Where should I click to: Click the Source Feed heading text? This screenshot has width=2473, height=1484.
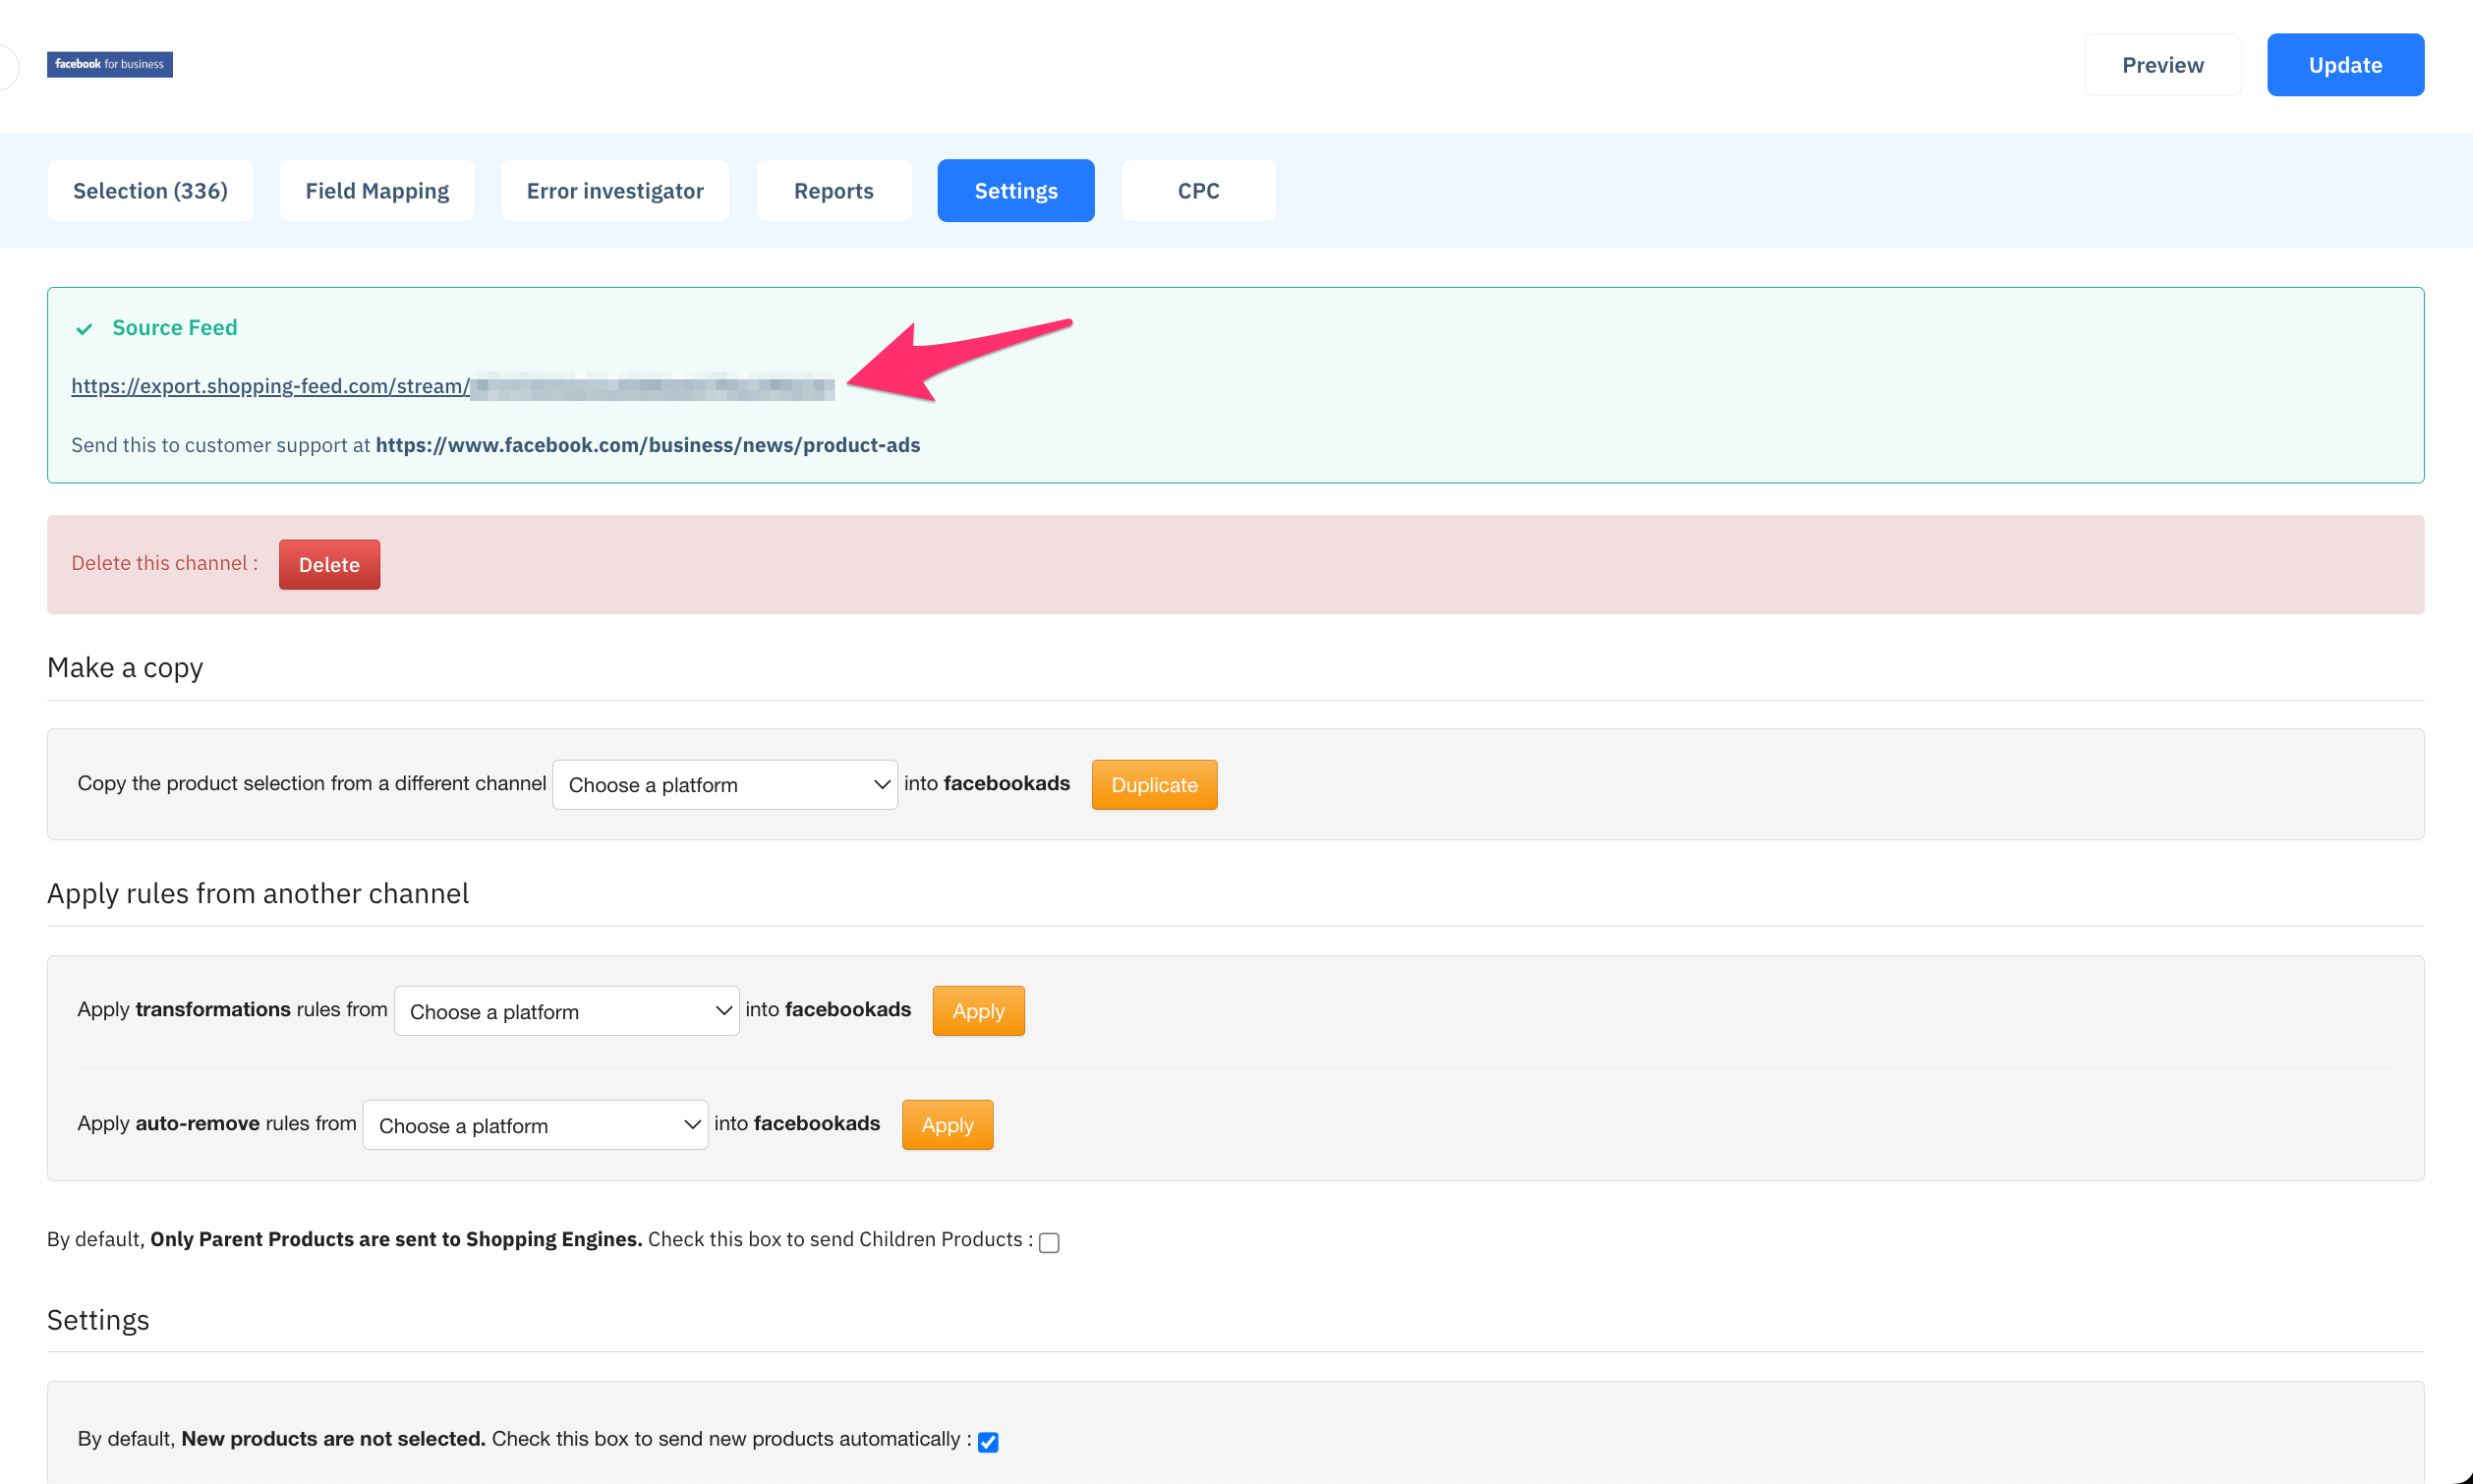pyautogui.click(x=175, y=328)
